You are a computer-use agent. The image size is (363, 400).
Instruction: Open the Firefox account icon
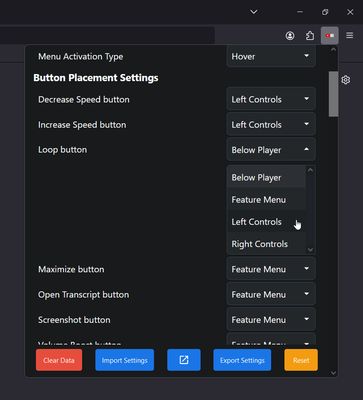(x=290, y=36)
